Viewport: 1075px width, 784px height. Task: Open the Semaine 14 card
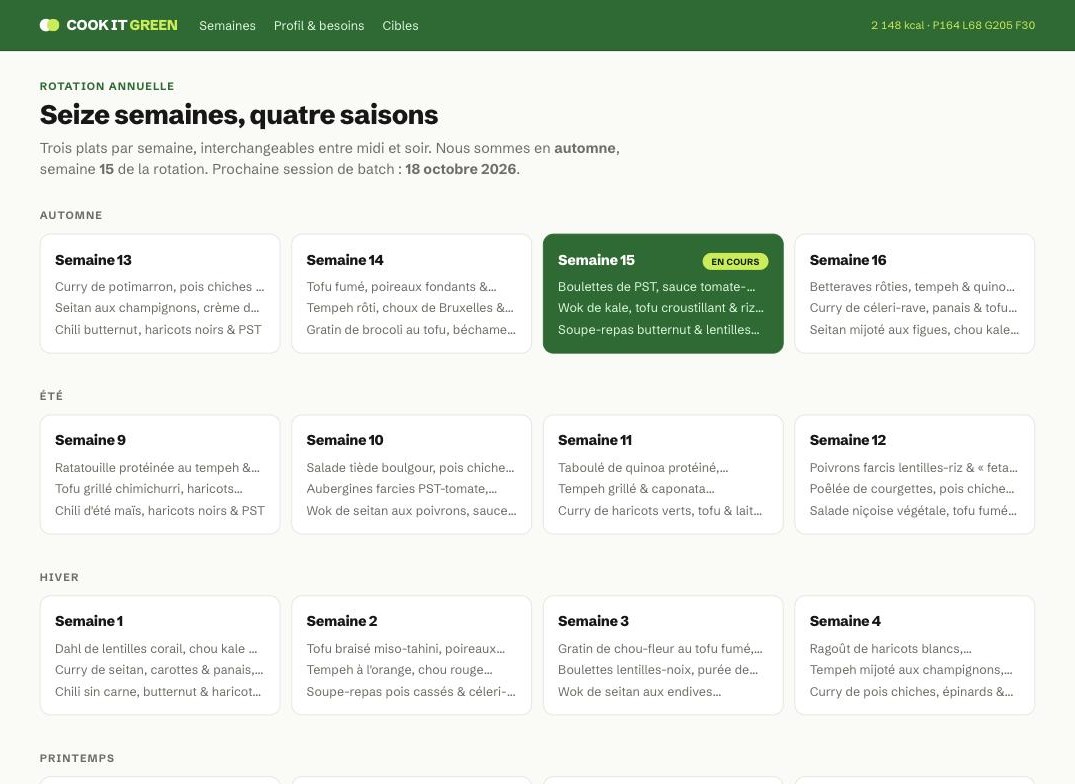point(411,293)
